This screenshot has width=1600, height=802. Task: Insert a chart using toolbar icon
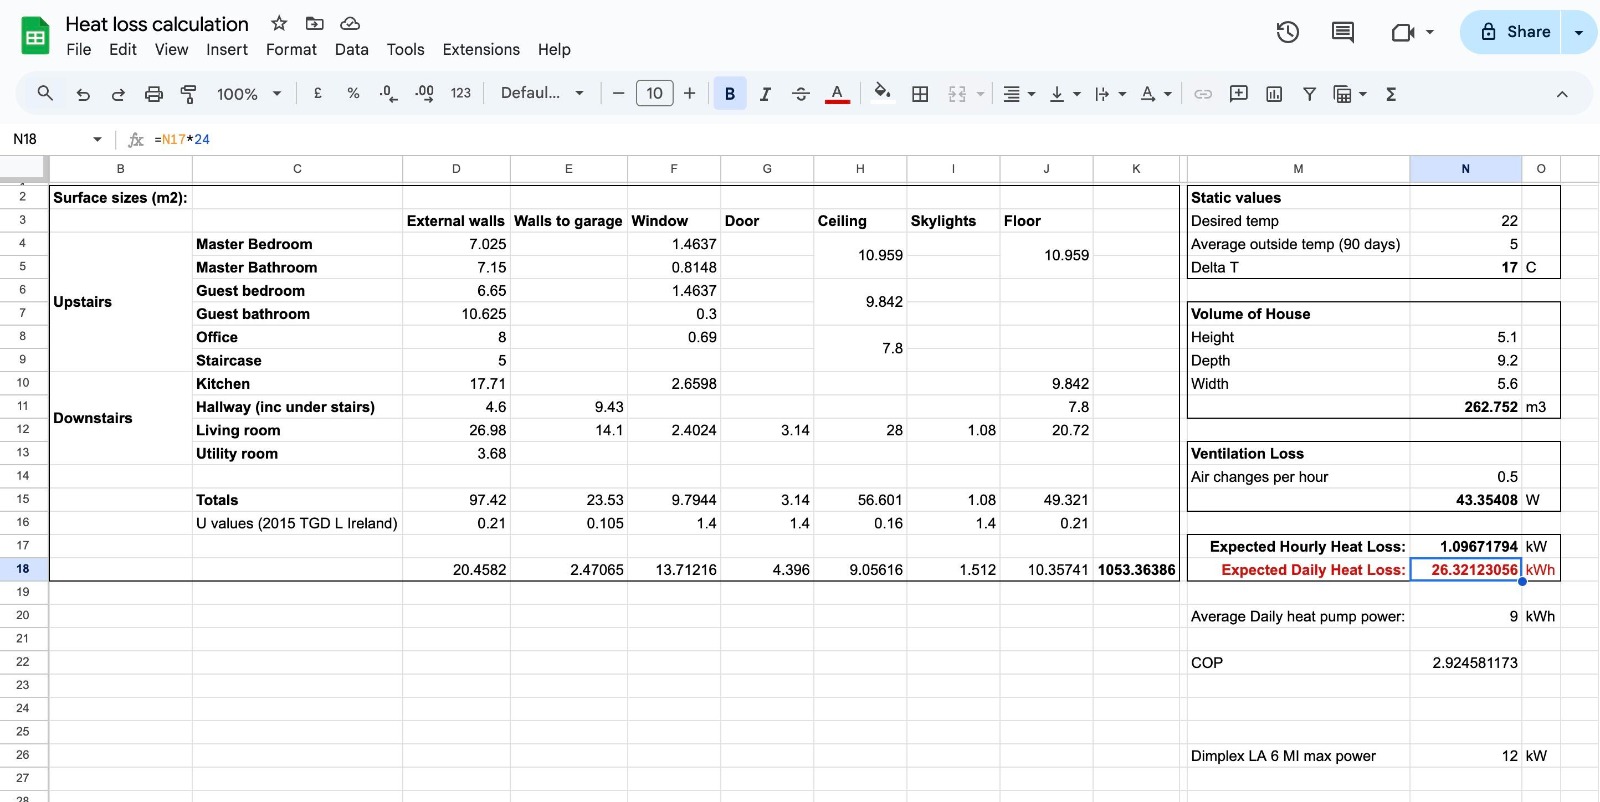[1274, 94]
